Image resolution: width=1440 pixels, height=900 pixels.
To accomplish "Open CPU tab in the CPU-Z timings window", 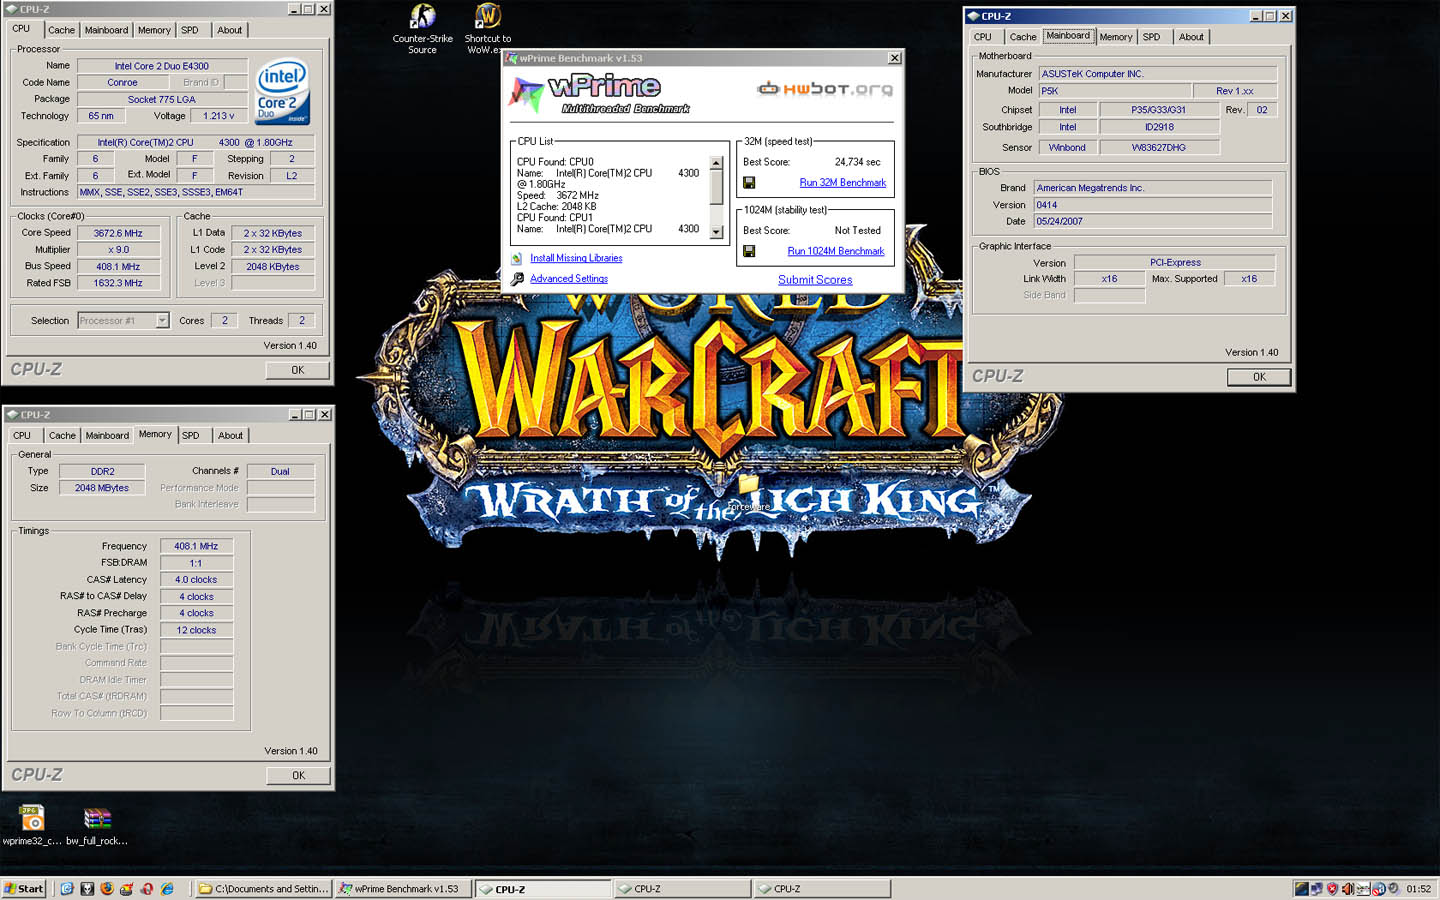I will tap(22, 435).
